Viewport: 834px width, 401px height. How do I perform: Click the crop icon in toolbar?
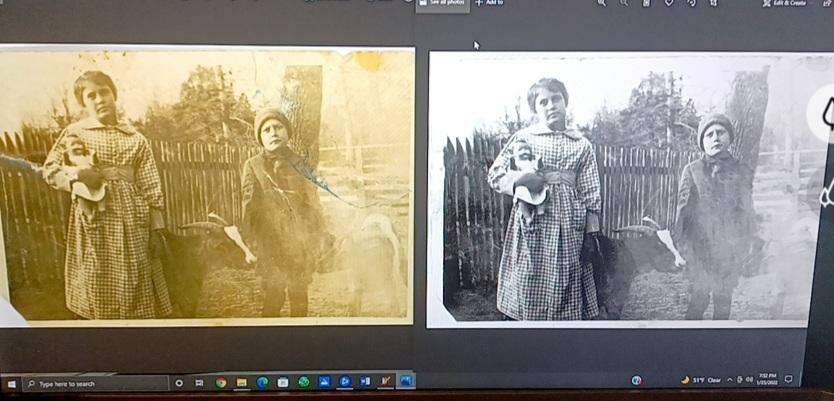click(711, 3)
